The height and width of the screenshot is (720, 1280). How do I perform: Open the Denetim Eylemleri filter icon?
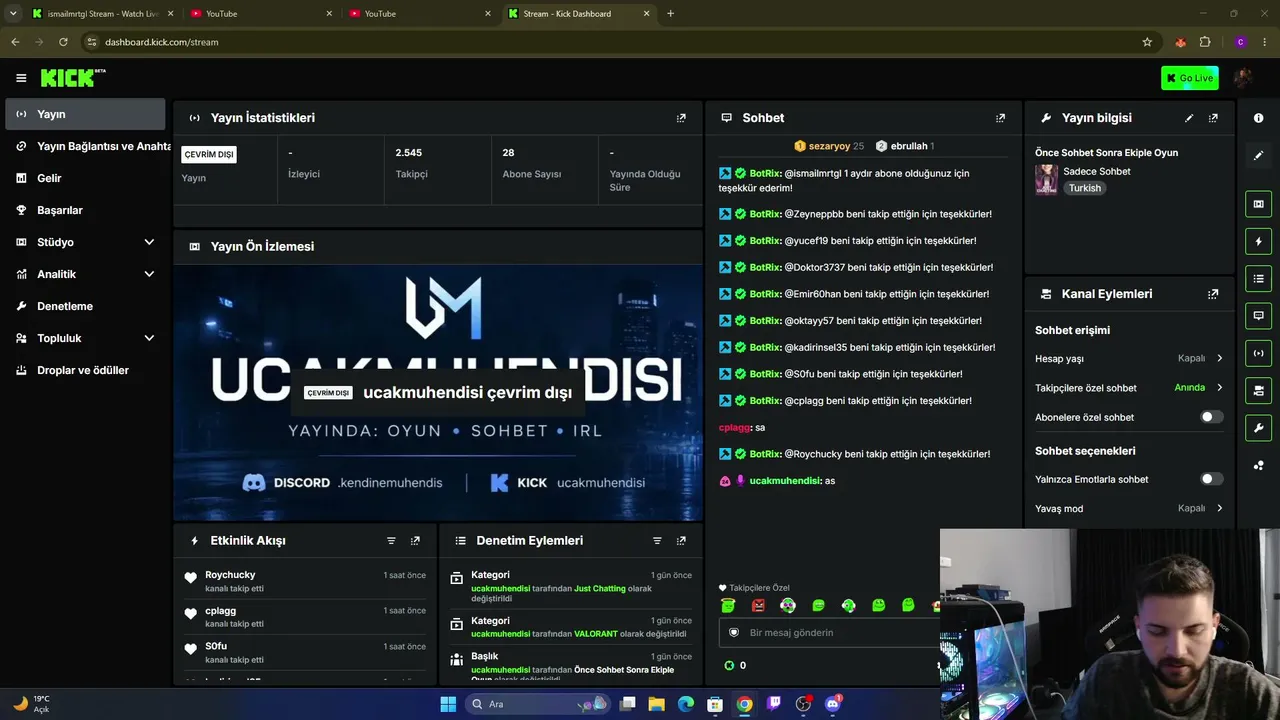pyautogui.click(x=657, y=541)
